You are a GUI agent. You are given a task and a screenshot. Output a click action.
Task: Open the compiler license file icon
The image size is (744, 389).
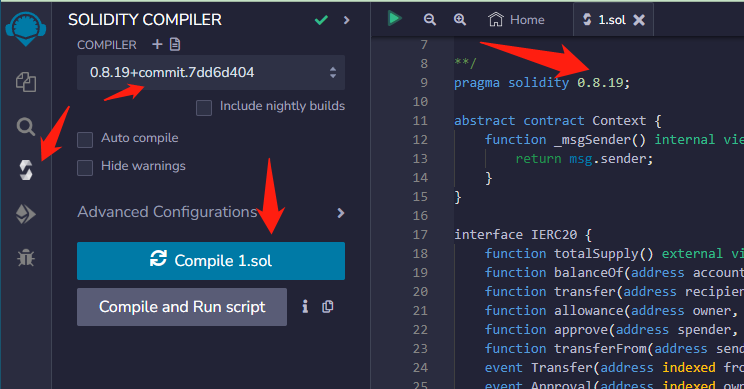pyautogui.click(x=175, y=44)
